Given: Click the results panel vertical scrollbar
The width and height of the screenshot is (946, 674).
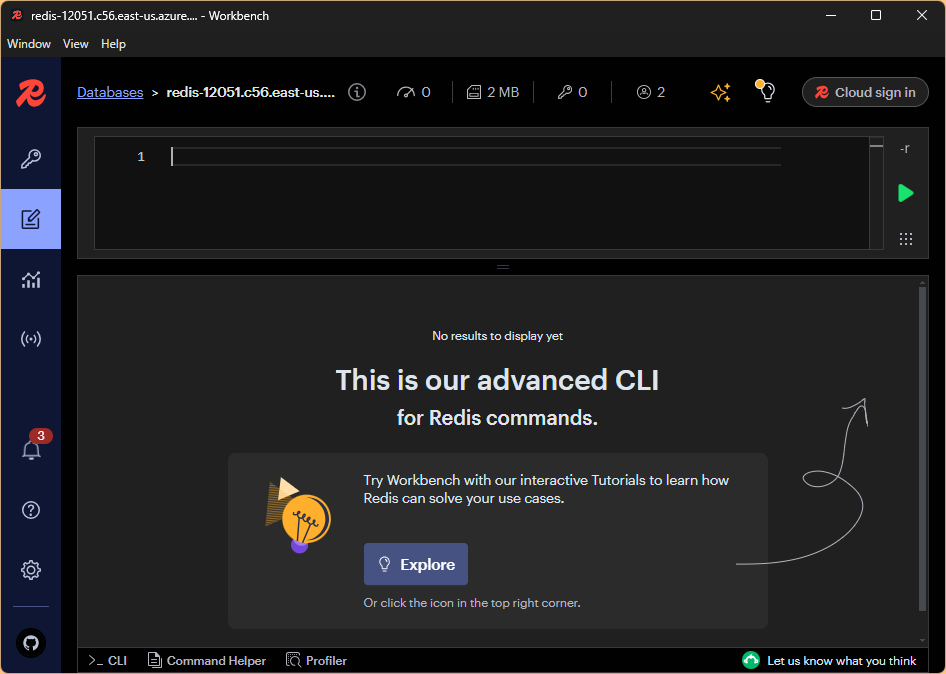Looking at the screenshot, I should click(922, 449).
